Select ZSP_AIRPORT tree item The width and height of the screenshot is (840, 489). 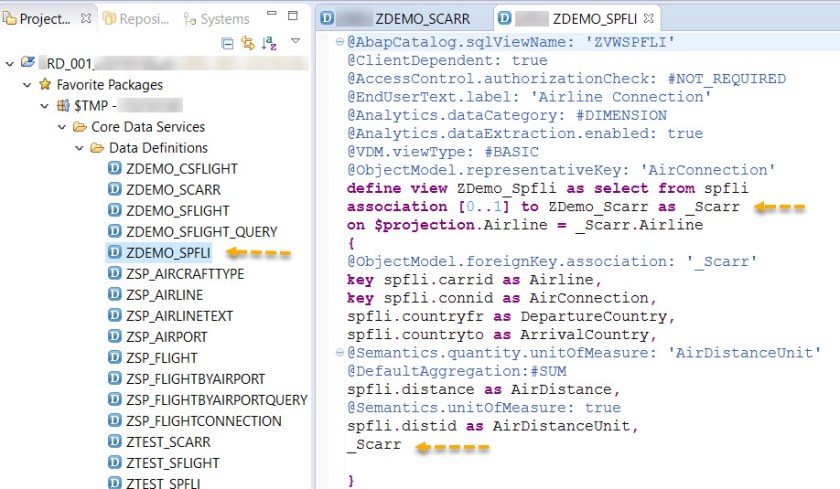[167, 337]
